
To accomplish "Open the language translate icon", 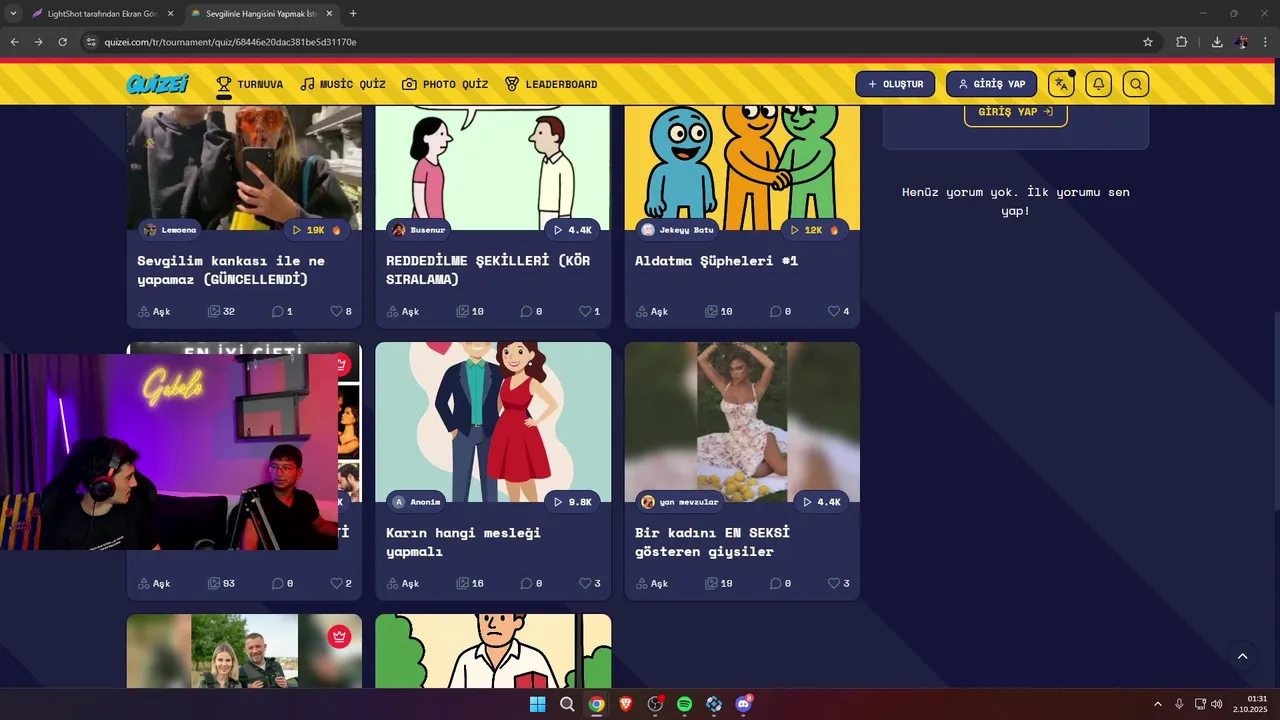I will click(x=1061, y=84).
